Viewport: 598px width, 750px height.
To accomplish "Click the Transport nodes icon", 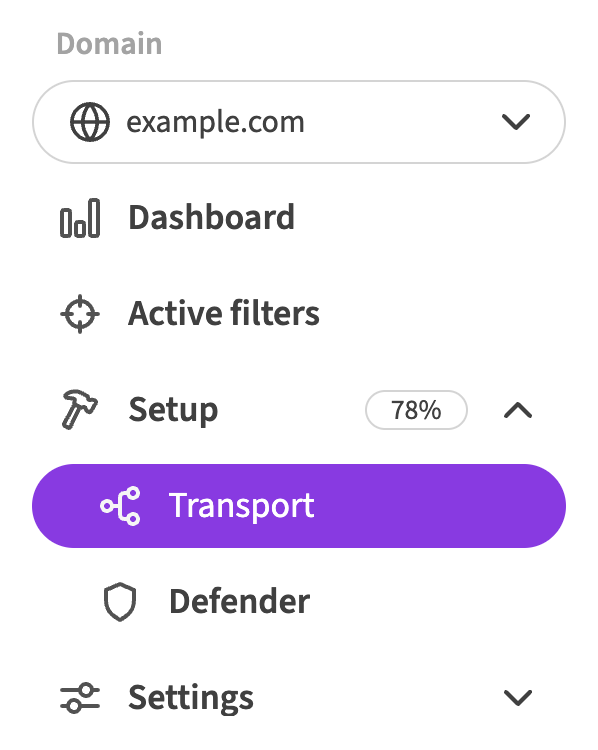I will pyautogui.click(x=120, y=506).
